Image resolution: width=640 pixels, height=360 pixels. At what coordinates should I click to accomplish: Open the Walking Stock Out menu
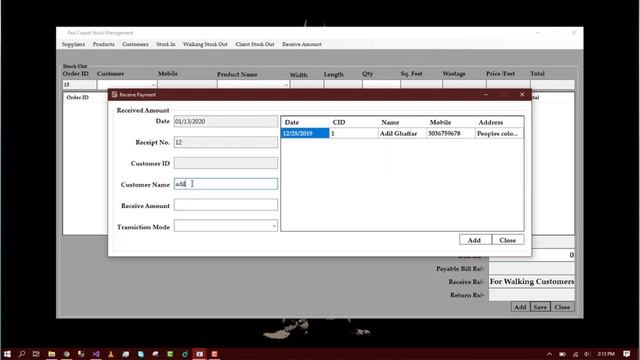tap(205, 44)
